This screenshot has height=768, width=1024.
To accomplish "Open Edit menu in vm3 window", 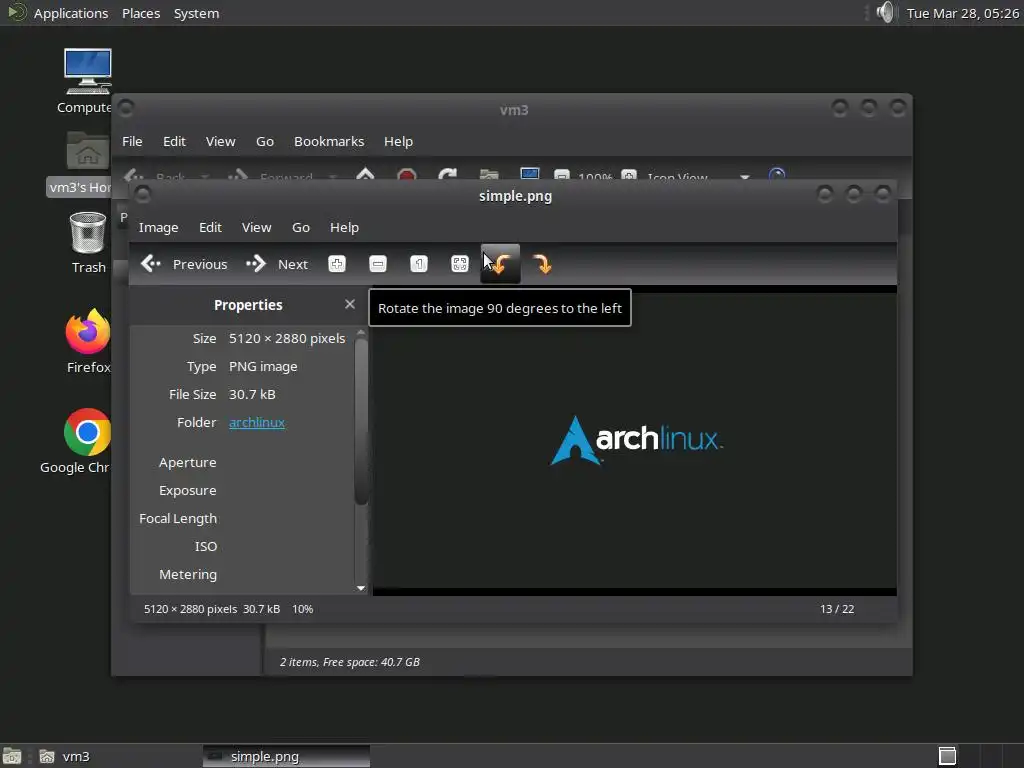I will 174,141.
